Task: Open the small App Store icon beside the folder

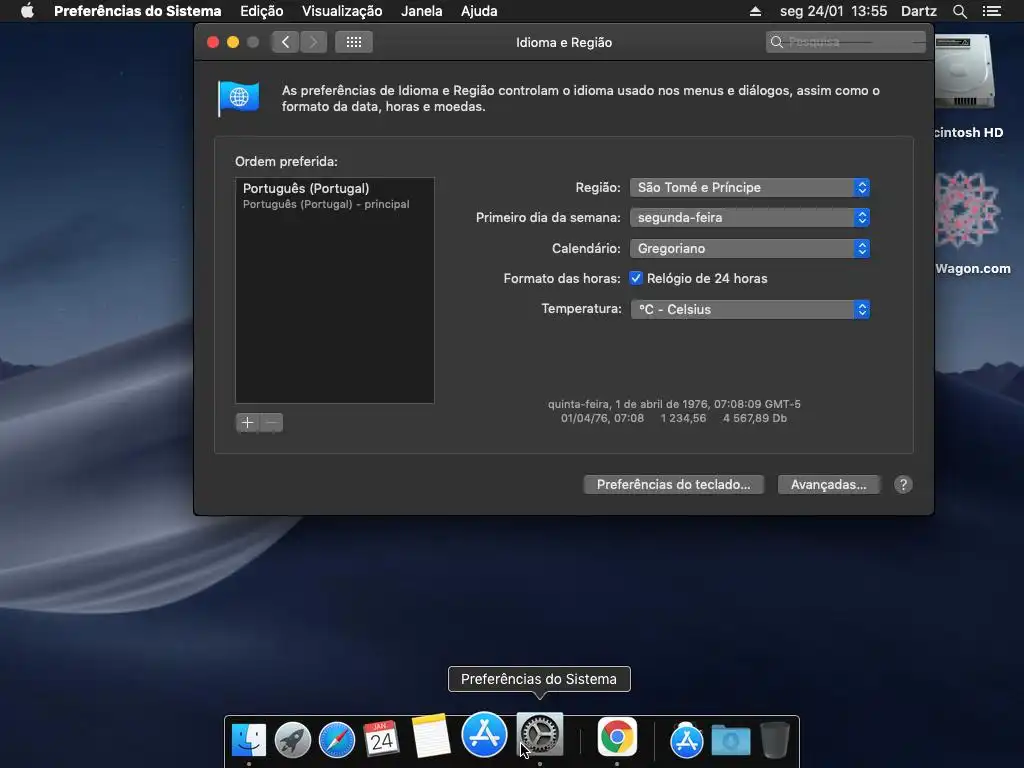Action: pos(686,741)
